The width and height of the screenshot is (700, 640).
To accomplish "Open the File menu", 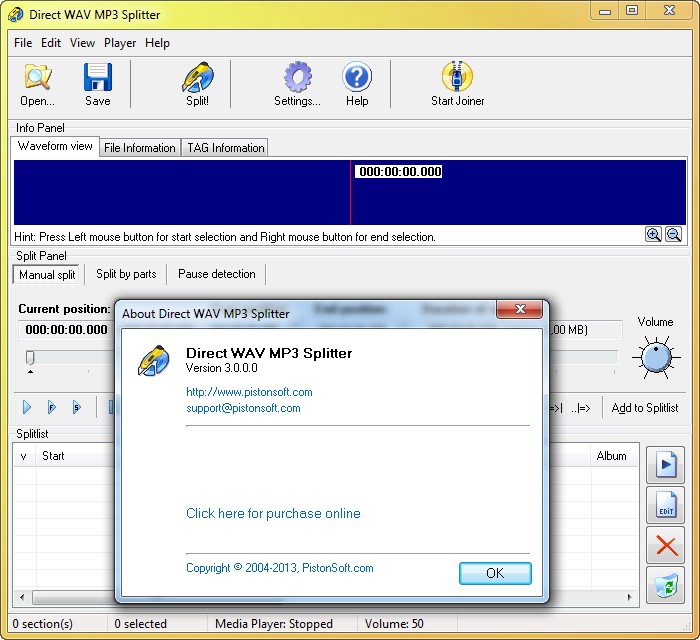I will (x=23, y=43).
